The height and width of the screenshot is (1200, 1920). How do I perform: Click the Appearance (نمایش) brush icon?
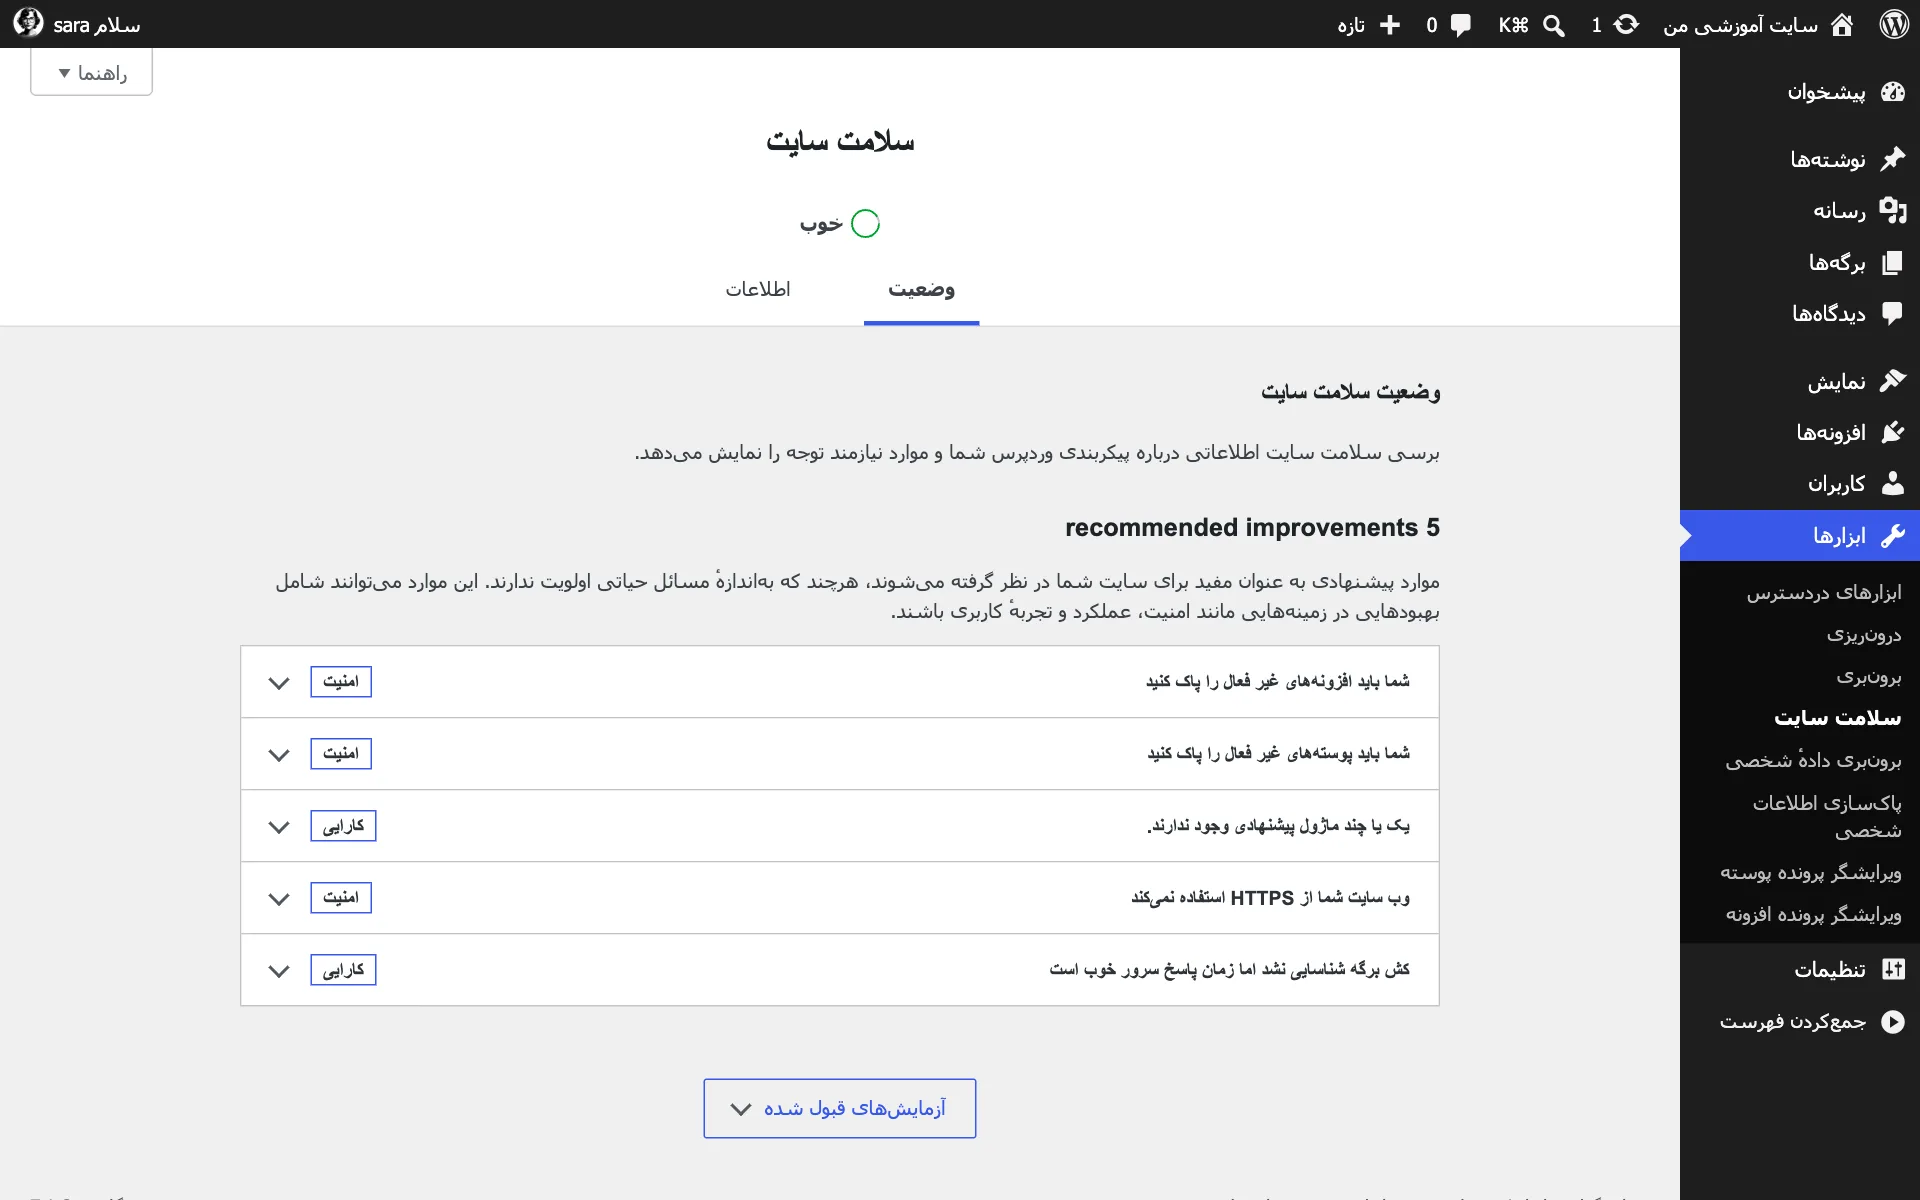[1893, 381]
